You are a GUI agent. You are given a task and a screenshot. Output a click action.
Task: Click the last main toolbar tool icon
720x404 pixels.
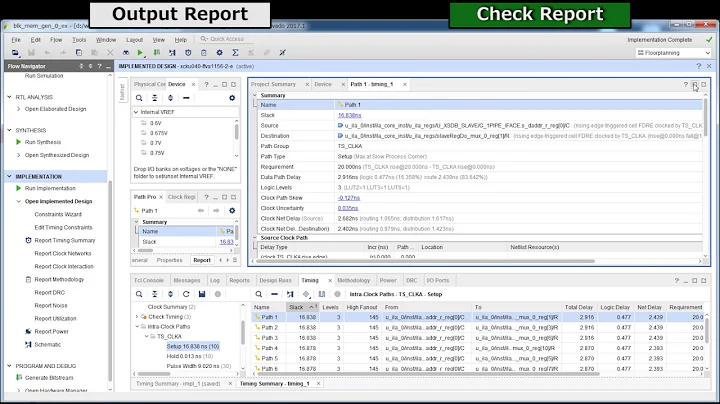[282, 53]
